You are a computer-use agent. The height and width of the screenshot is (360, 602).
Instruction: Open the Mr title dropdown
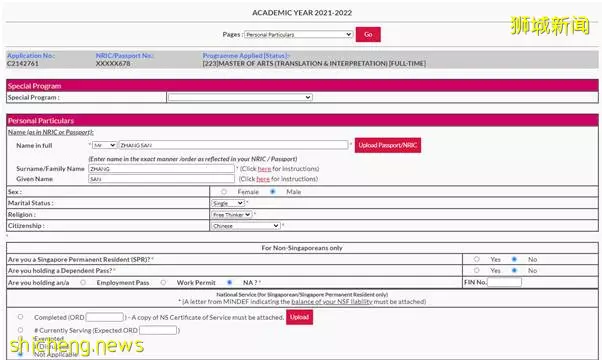click(104, 145)
